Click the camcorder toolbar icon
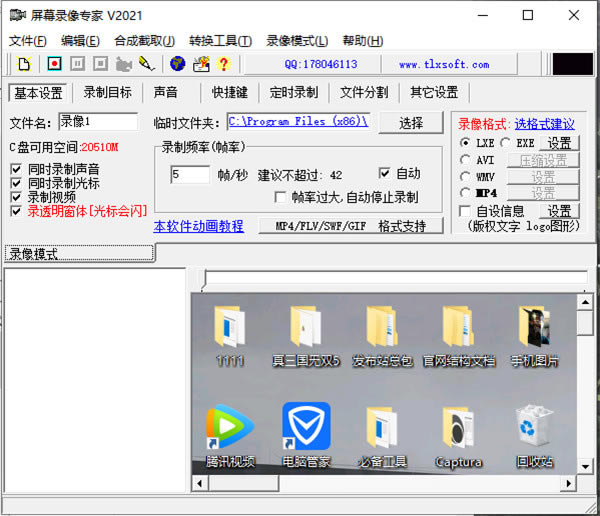This screenshot has height=516, width=600. (123, 64)
